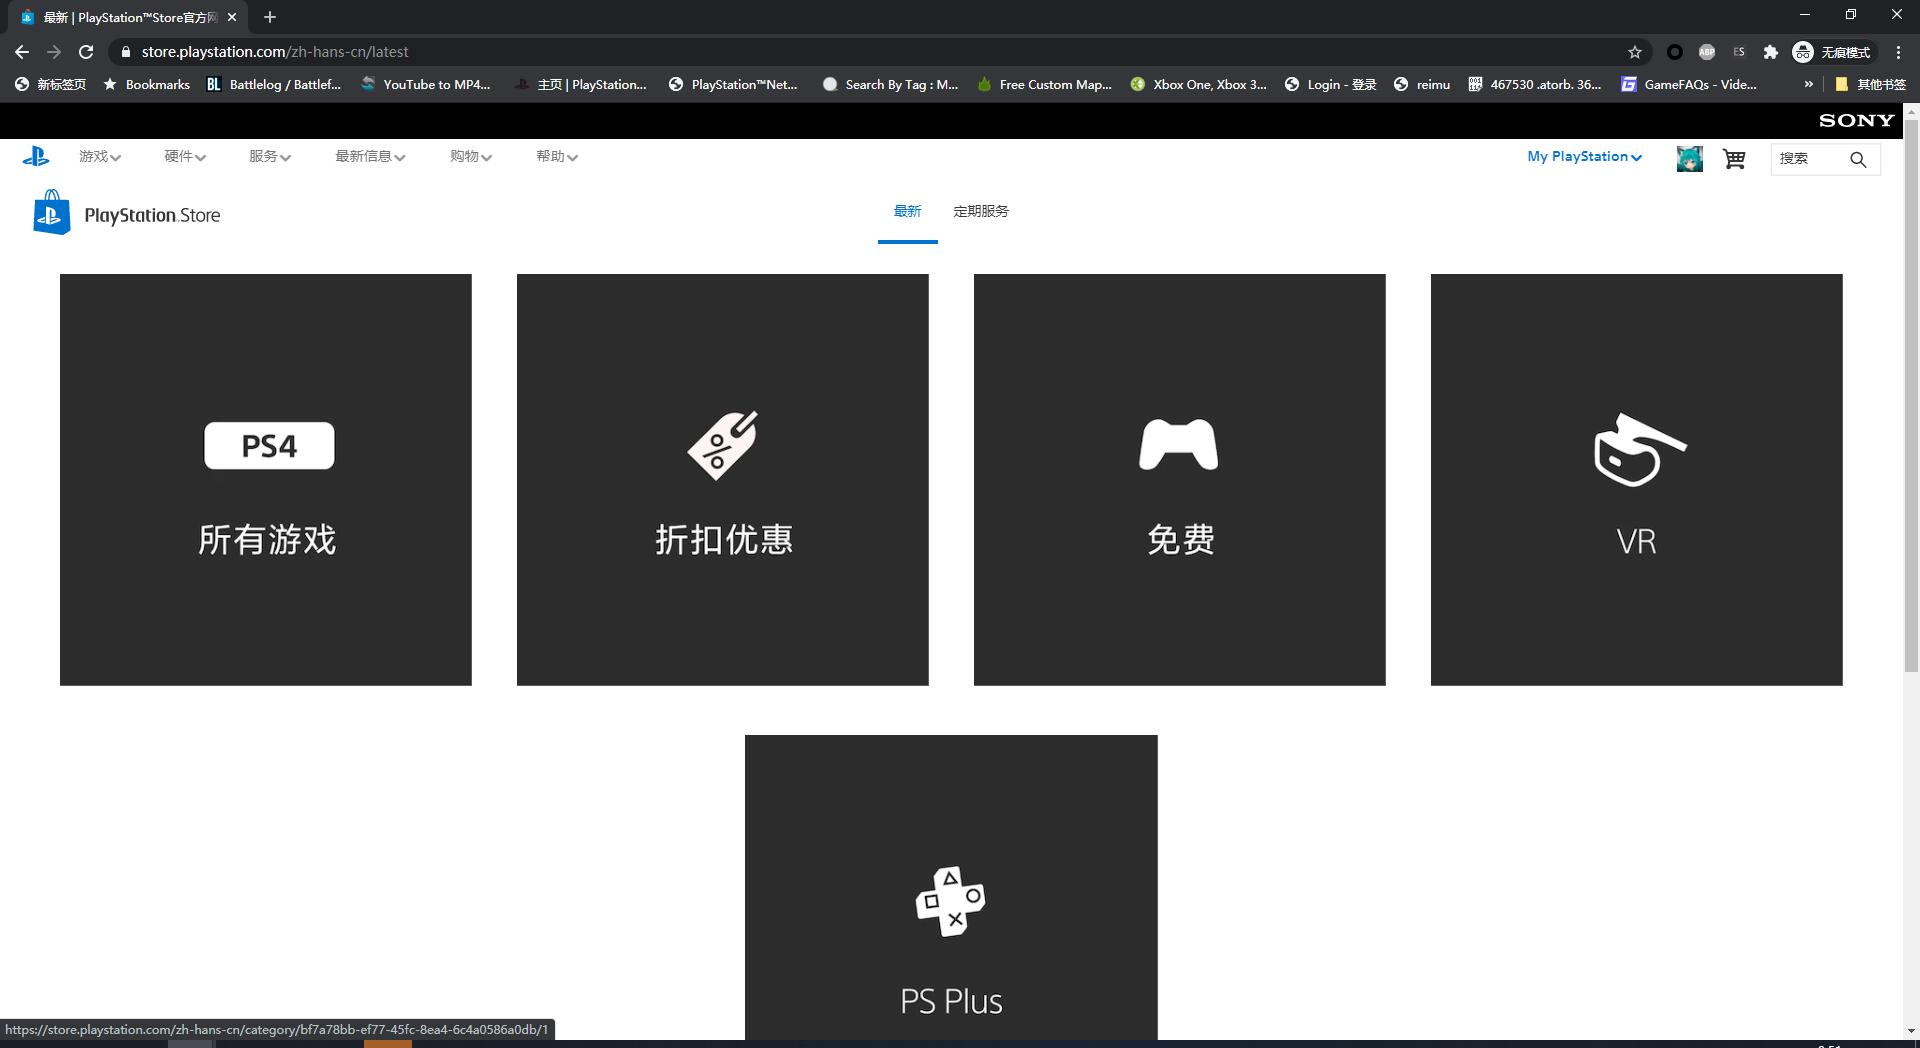
Task: Switch to the 定期服务 tab
Action: click(x=980, y=211)
